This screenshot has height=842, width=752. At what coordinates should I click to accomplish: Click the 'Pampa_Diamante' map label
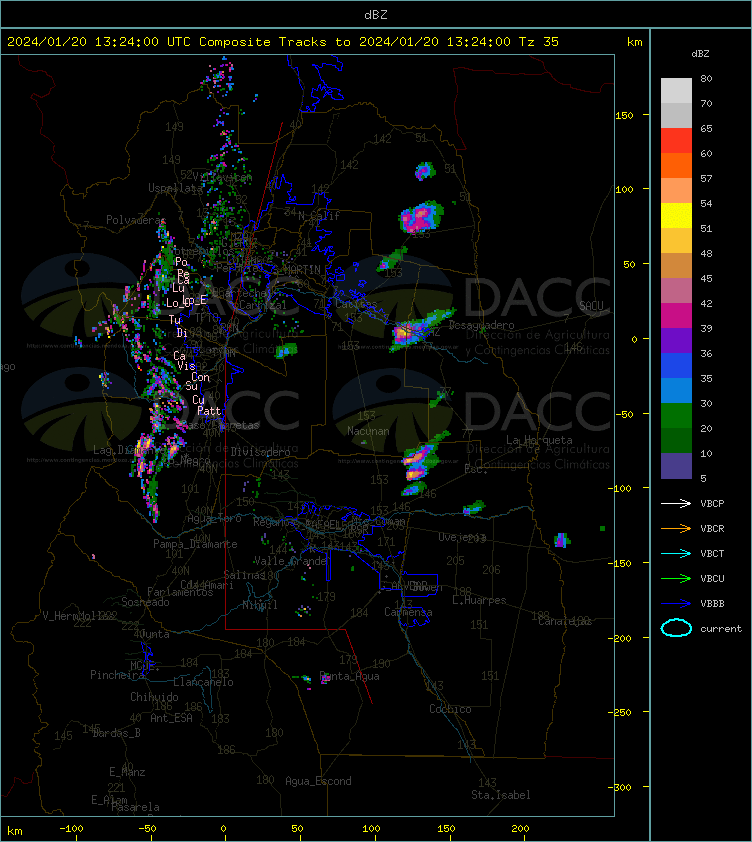click(195, 544)
